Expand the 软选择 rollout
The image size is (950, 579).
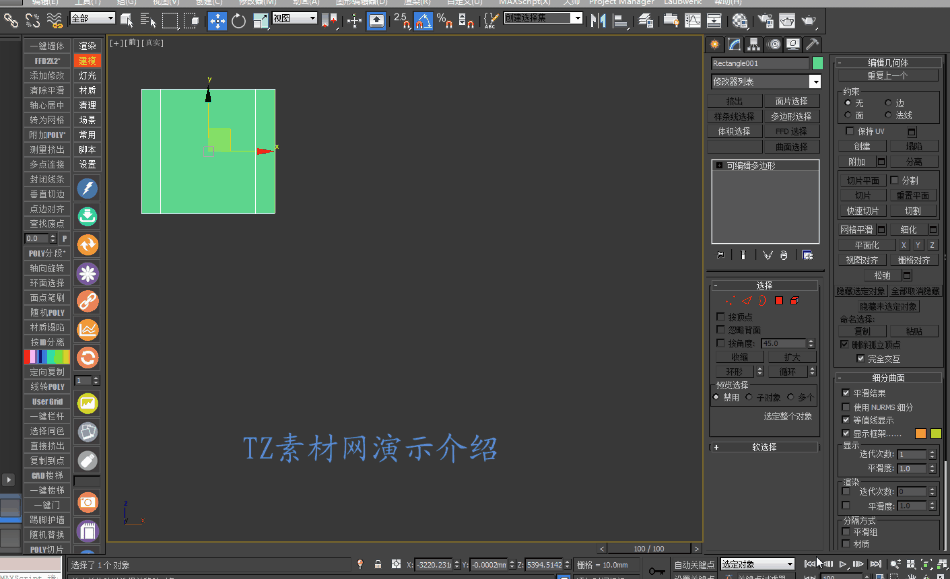[x=765, y=447]
